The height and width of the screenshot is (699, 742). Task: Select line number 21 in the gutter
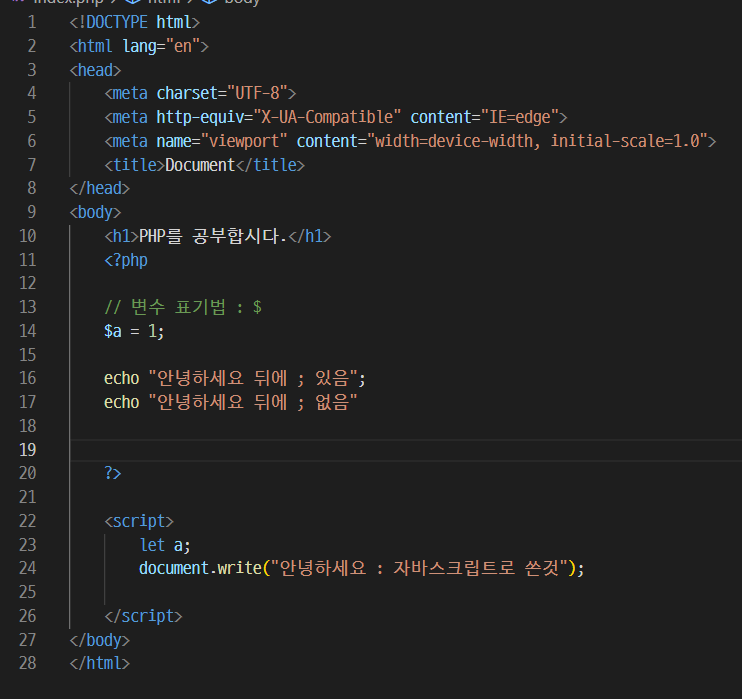27,497
